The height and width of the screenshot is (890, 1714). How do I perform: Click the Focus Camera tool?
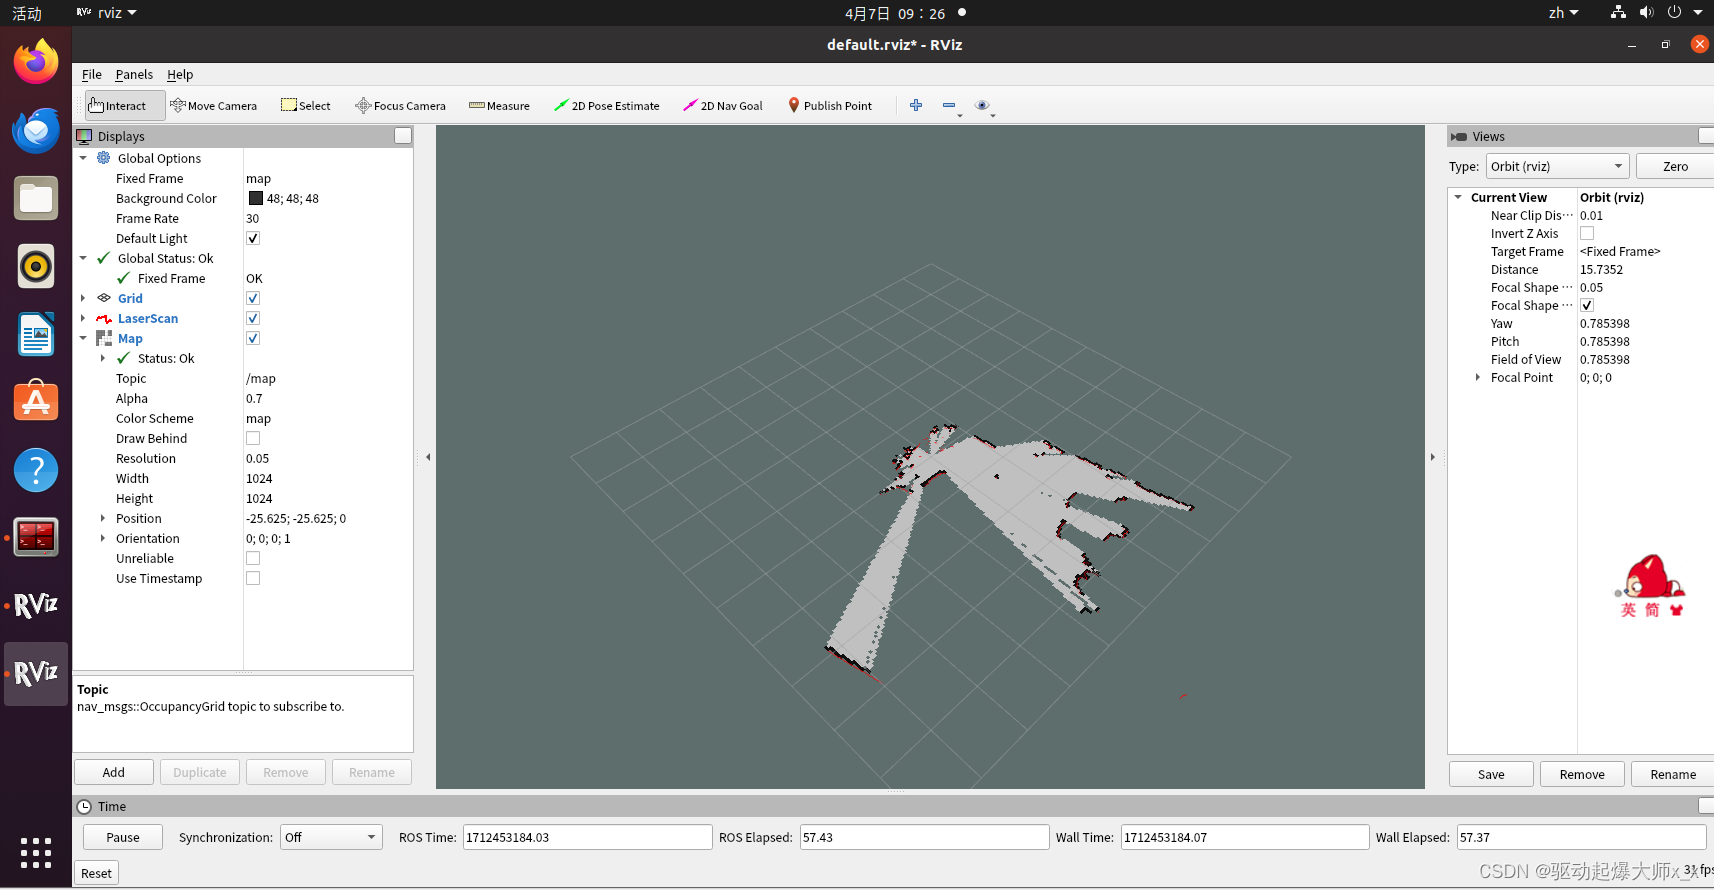400,106
